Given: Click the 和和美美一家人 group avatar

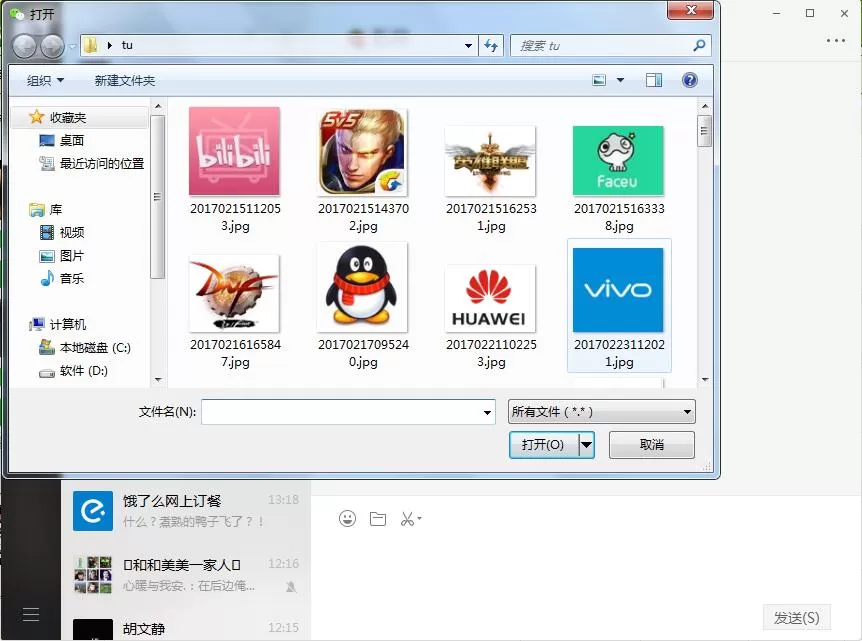Looking at the screenshot, I should [93, 574].
